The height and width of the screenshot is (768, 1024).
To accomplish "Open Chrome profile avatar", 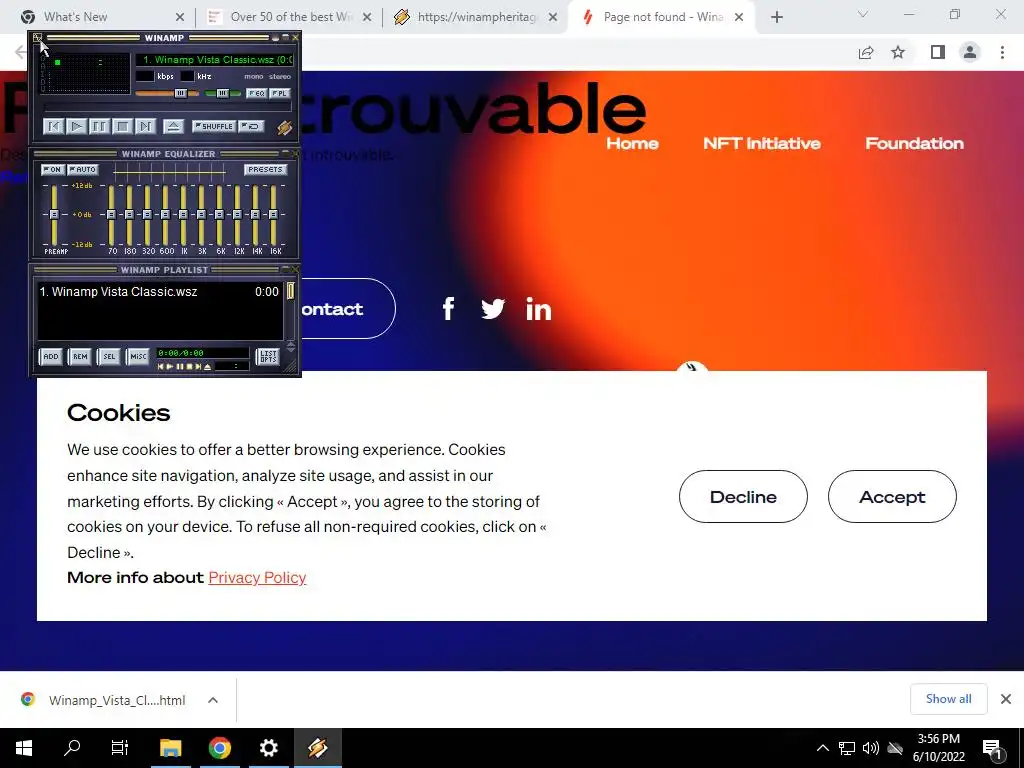I will click(970, 52).
